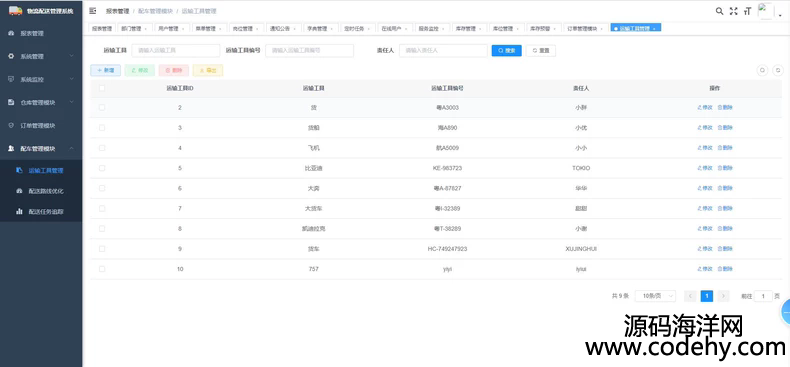The image size is (790, 367).
Task: Click the green 新增 add button
Action: pyautogui.click(x=105, y=71)
